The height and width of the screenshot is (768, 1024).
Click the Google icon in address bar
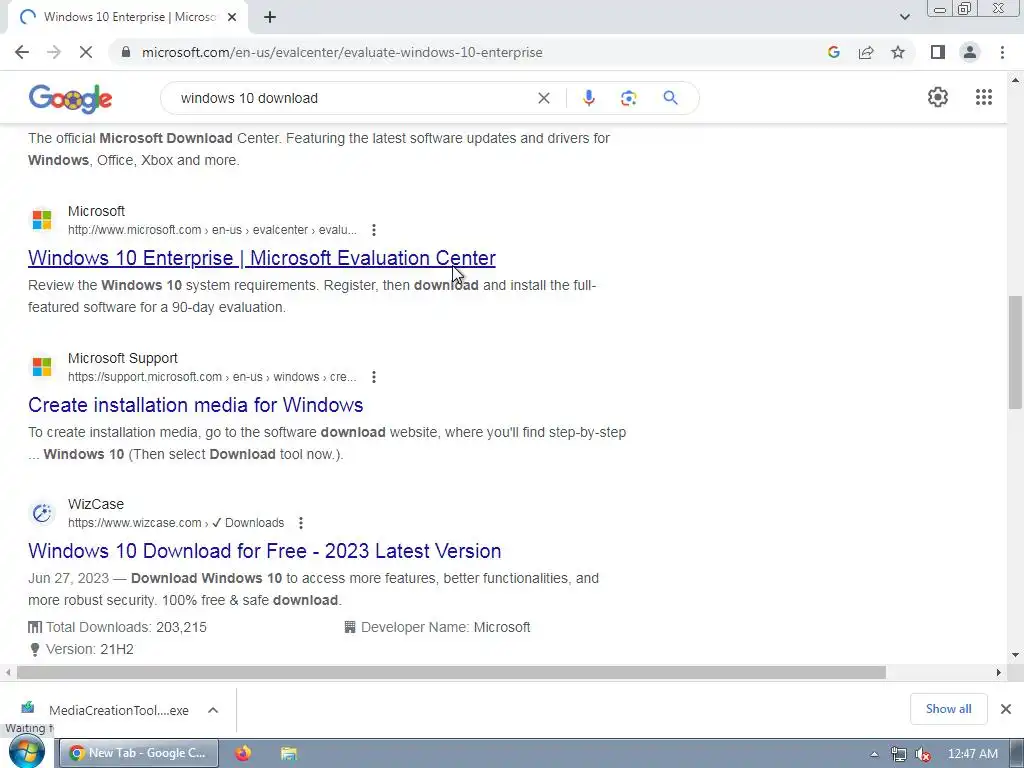(833, 52)
